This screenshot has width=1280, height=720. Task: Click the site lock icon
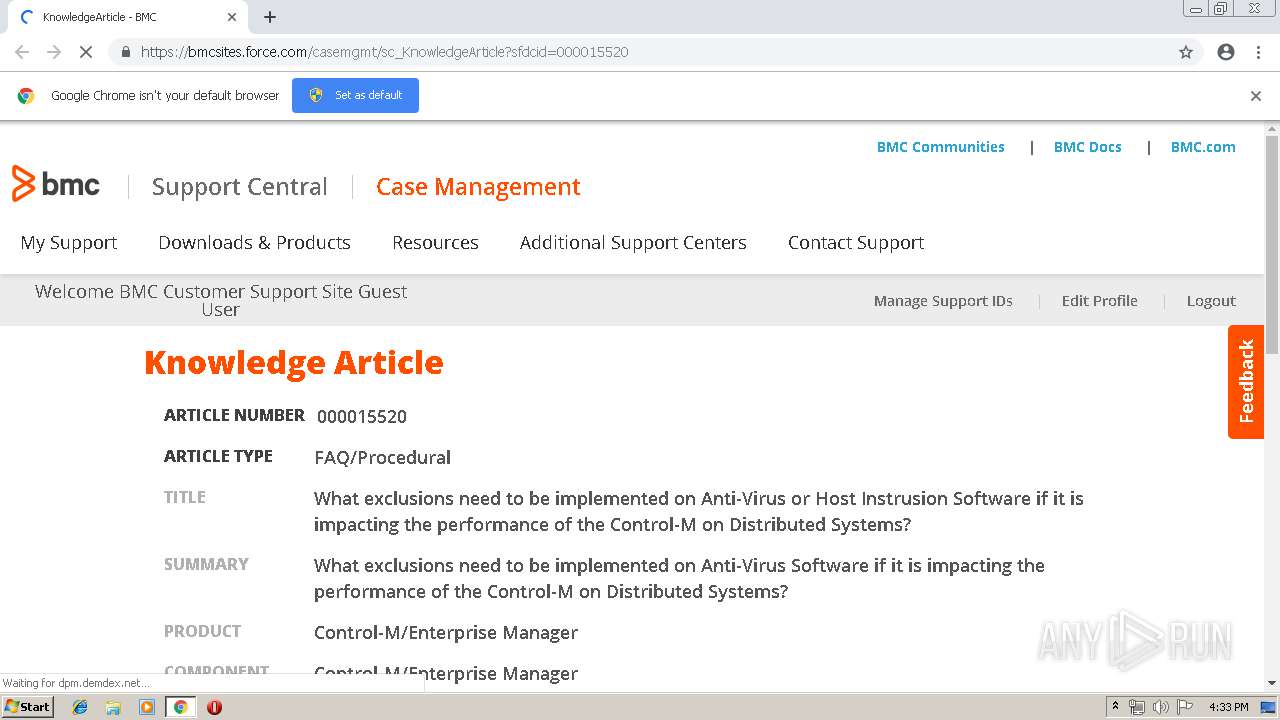coord(125,52)
